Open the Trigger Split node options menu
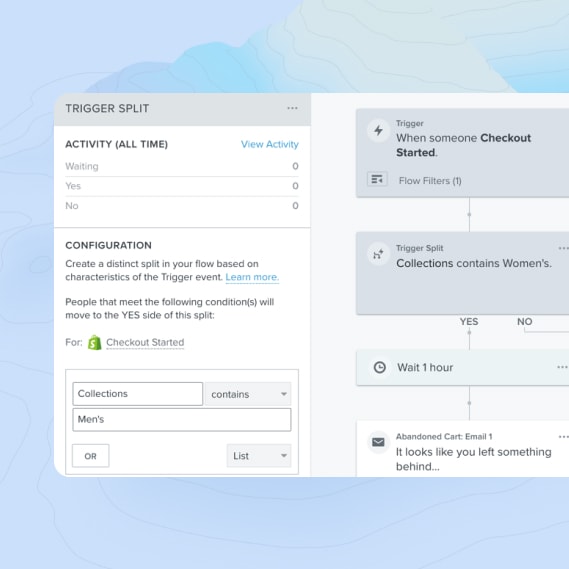Viewport: 569px width, 569px height. [x=564, y=249]
